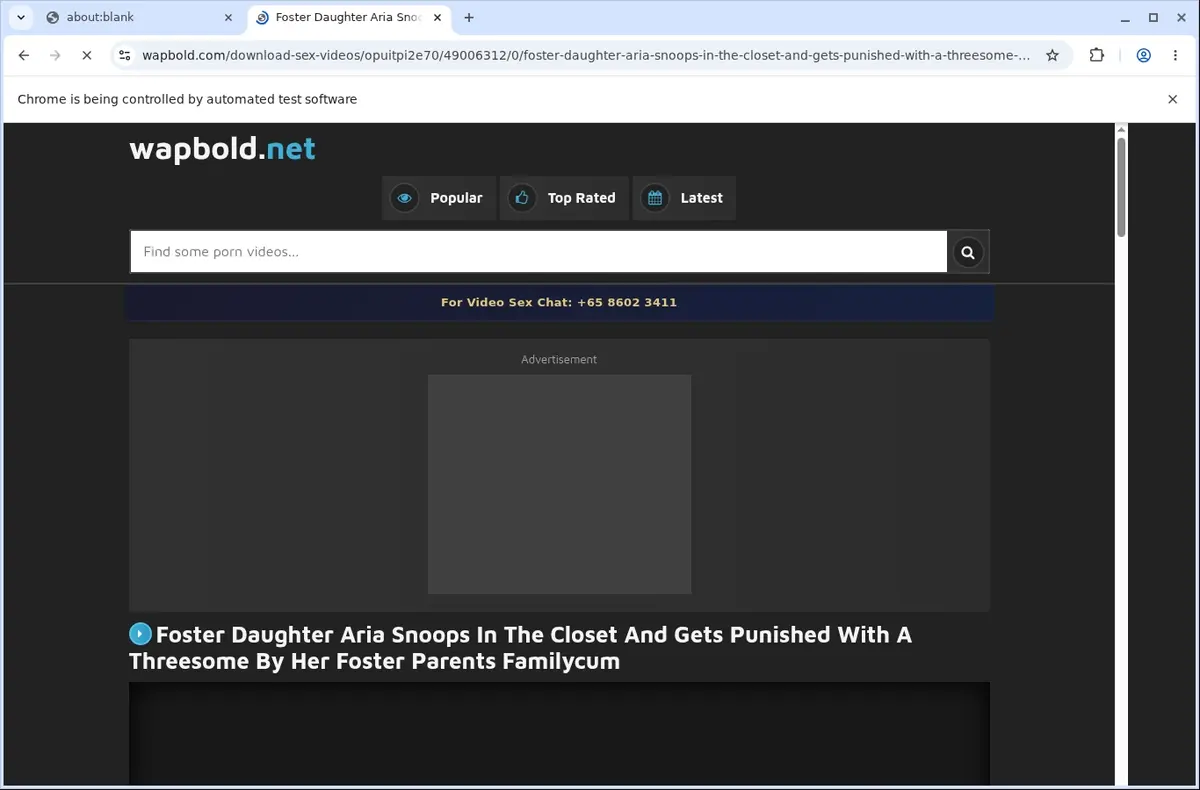Screen dimensions: 1200x790
Task: Minimize the Chrome window
Action: point(1126,17)
